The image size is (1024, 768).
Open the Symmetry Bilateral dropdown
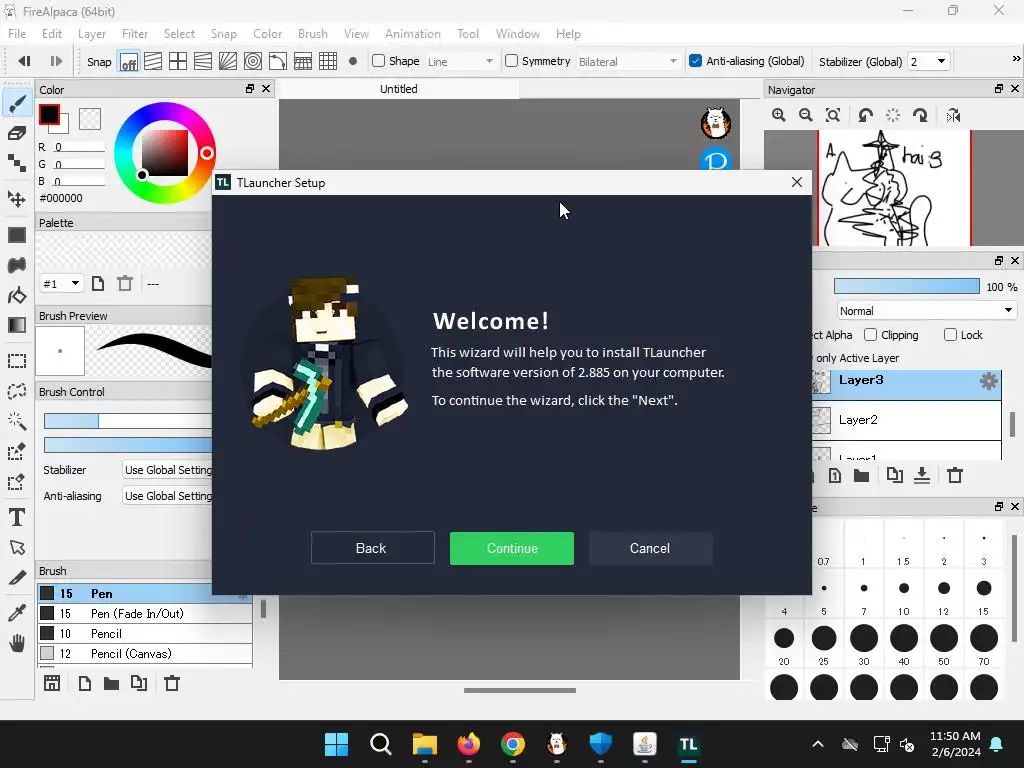tap(628, 61)
